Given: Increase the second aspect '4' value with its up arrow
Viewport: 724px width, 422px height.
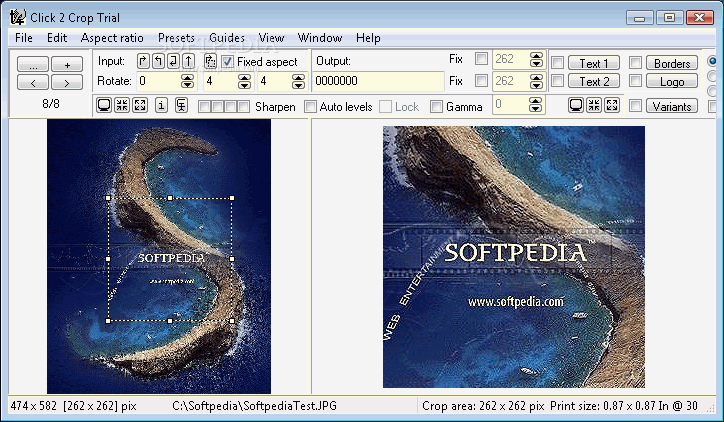Looking at the screenshot, I should click(298, 77).
